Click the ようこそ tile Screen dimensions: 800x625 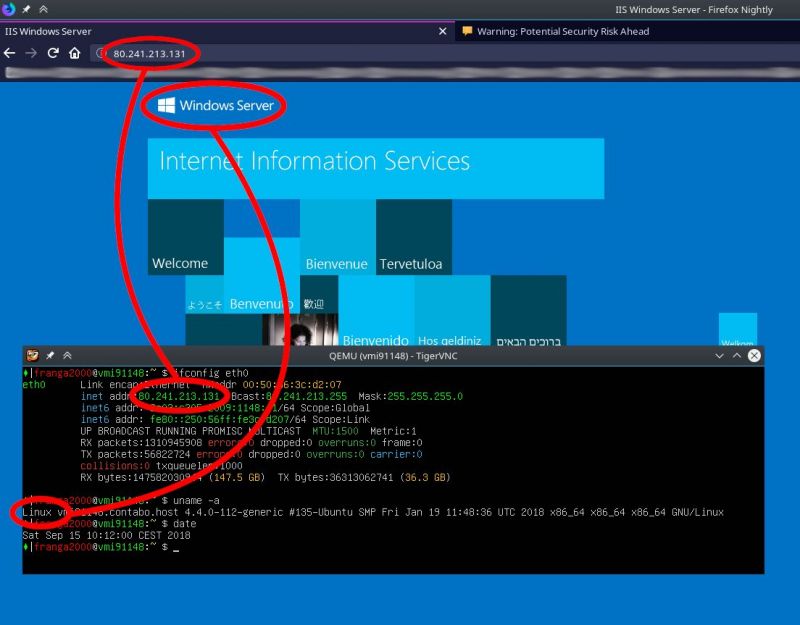click(x=205, y=294)
